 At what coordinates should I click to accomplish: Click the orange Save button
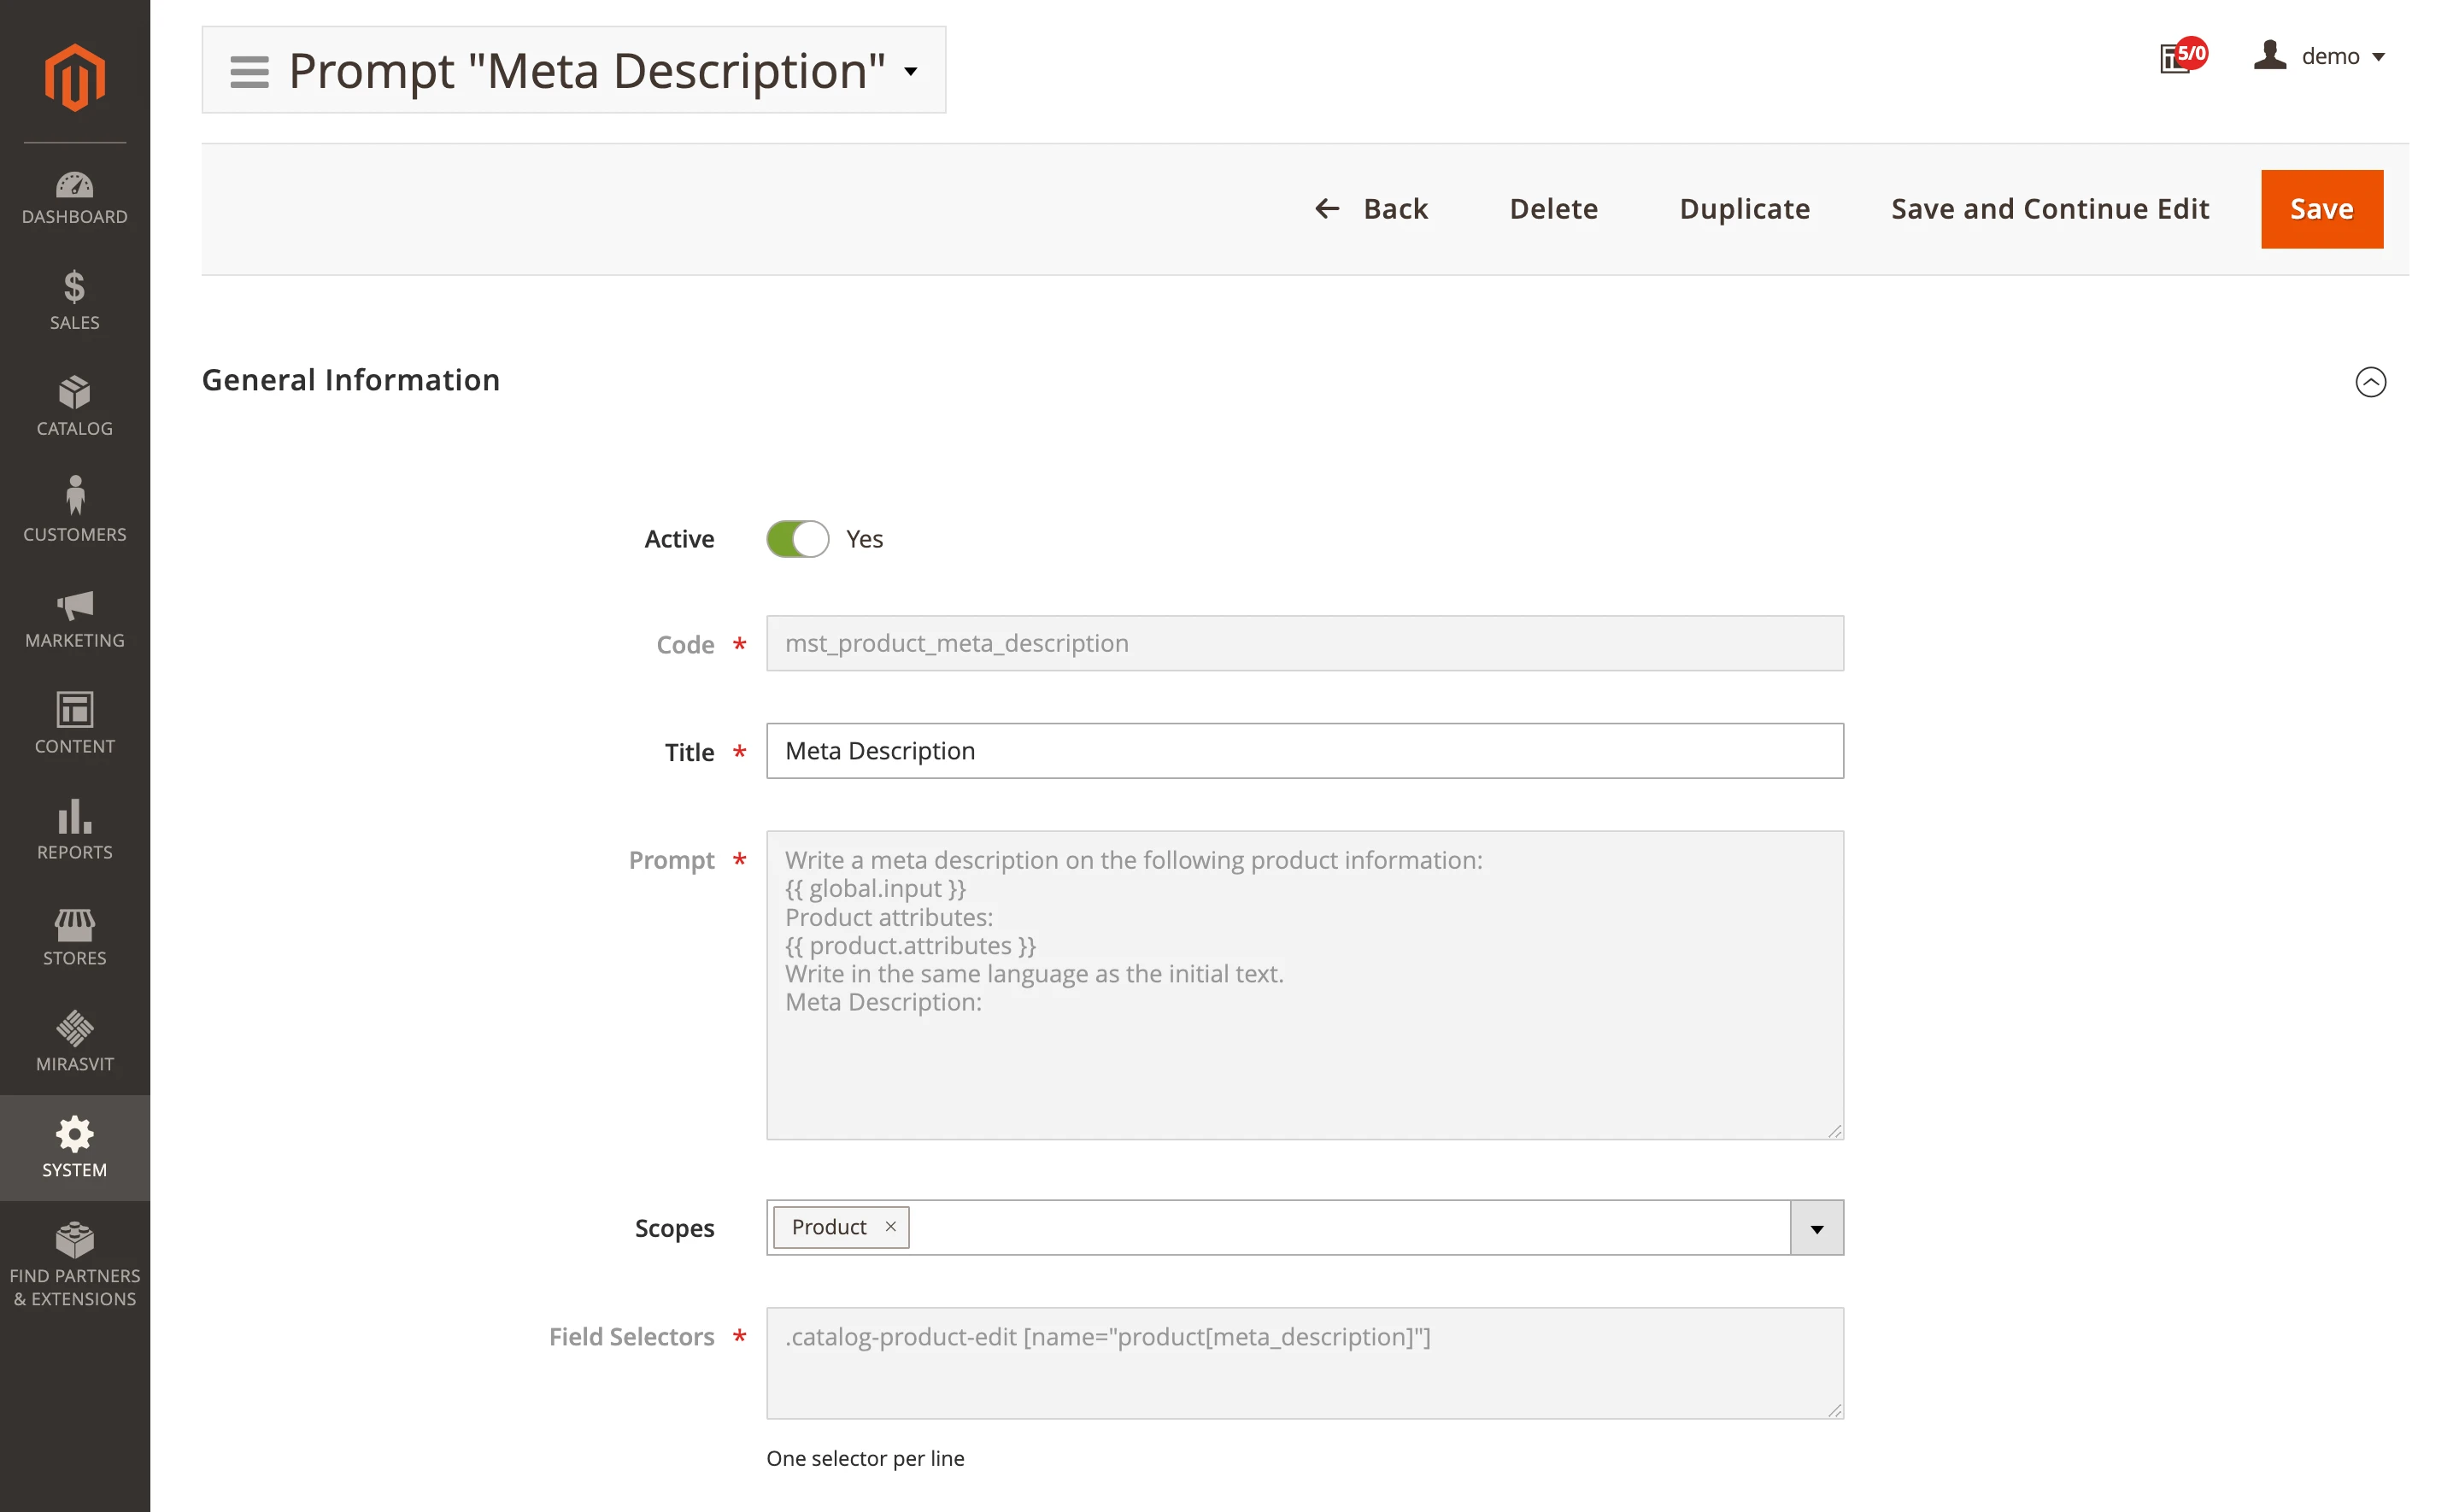pyautogui.click(x=2321, y=209)
